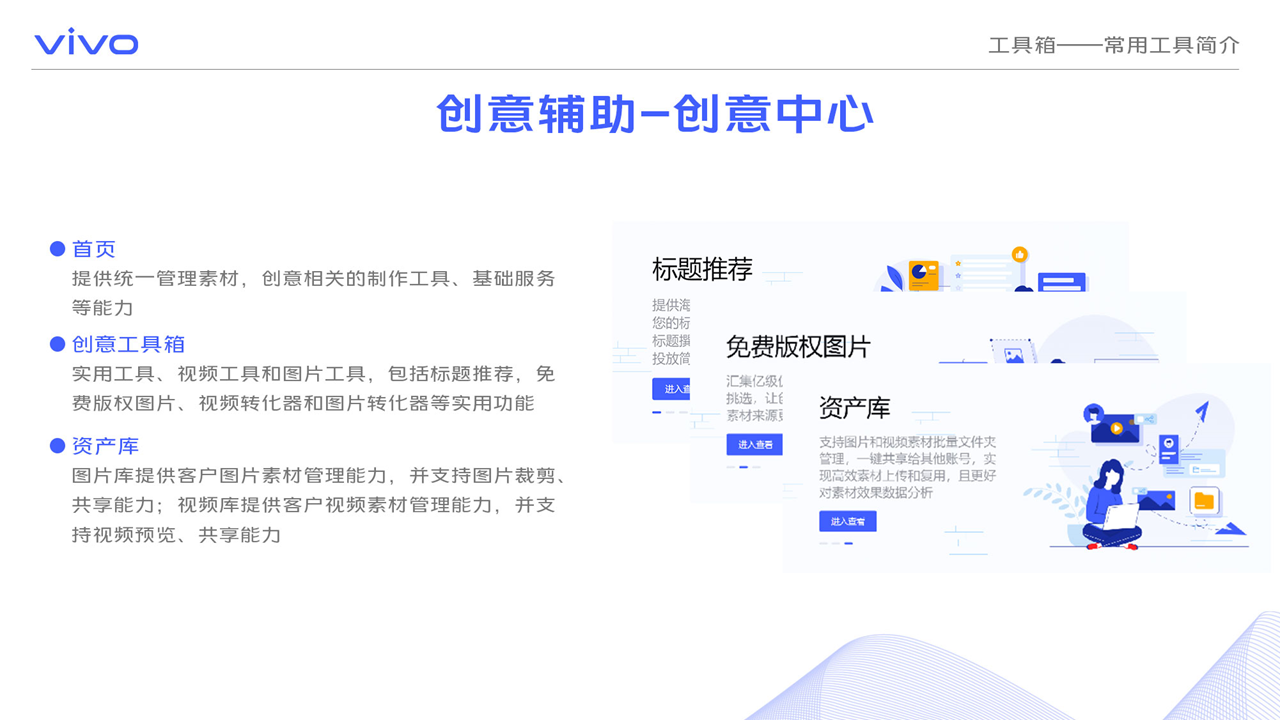Click the picture icon on 免费版权图片 card
Screen dimensions: 1280x720
click(1014, 355)
